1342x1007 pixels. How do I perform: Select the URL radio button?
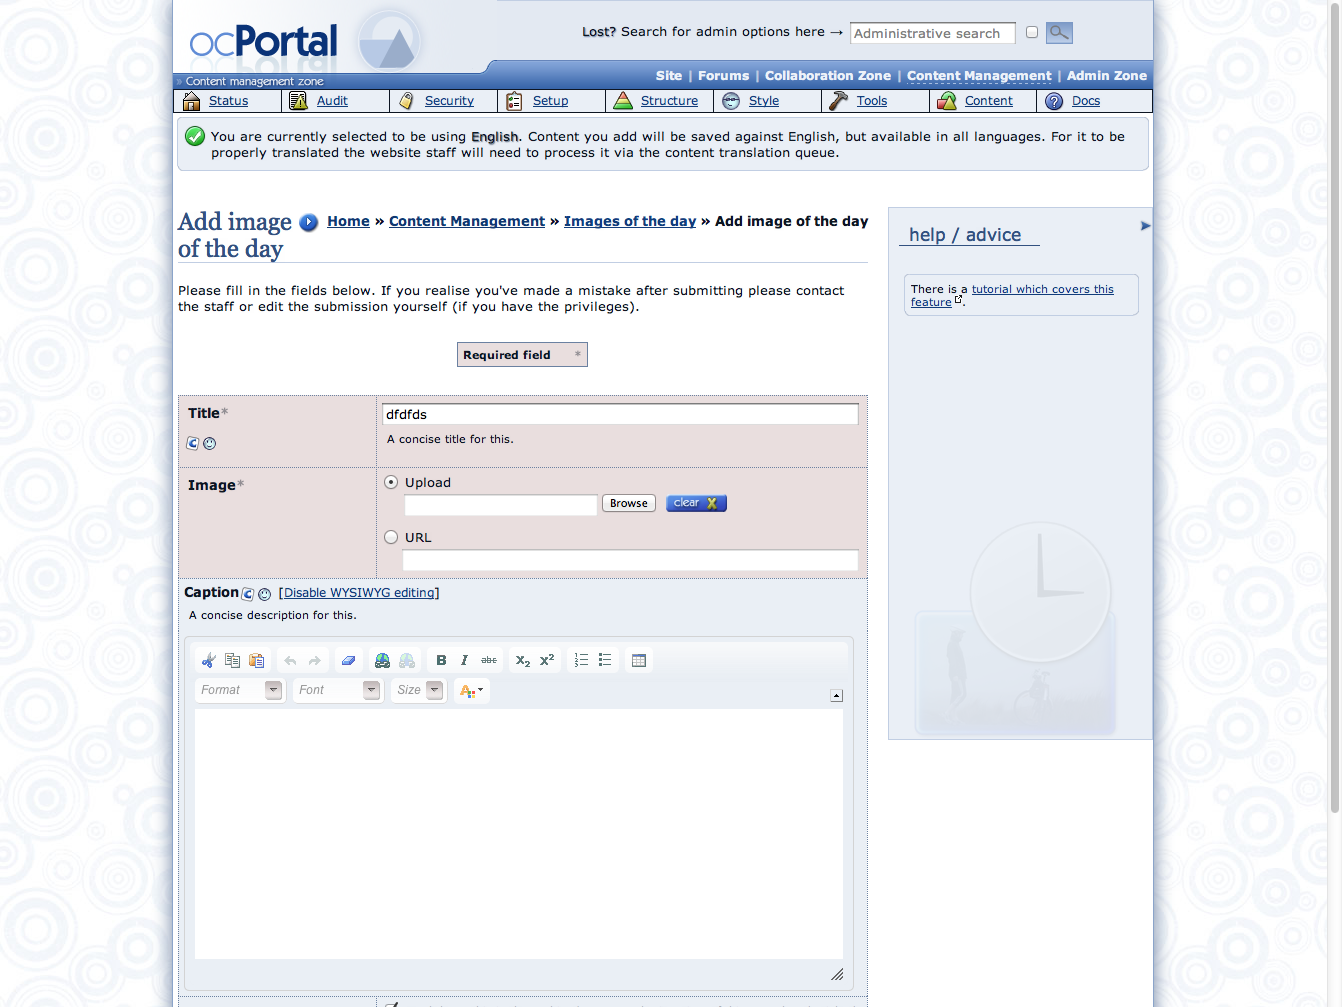(391, 537)
